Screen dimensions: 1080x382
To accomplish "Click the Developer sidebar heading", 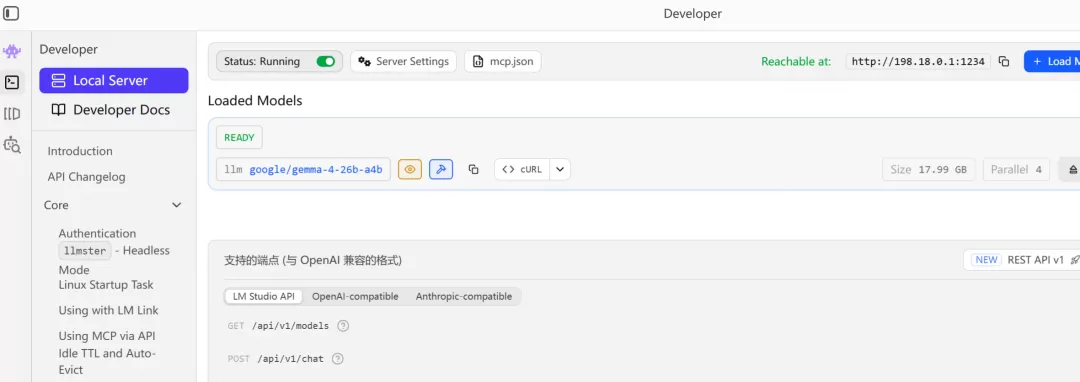I will point(68,49).
